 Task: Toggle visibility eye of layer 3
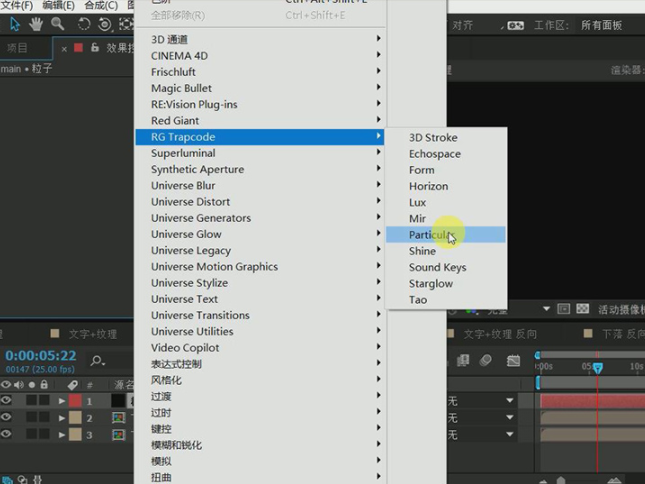pyautogui.click(x=6, y=434)
